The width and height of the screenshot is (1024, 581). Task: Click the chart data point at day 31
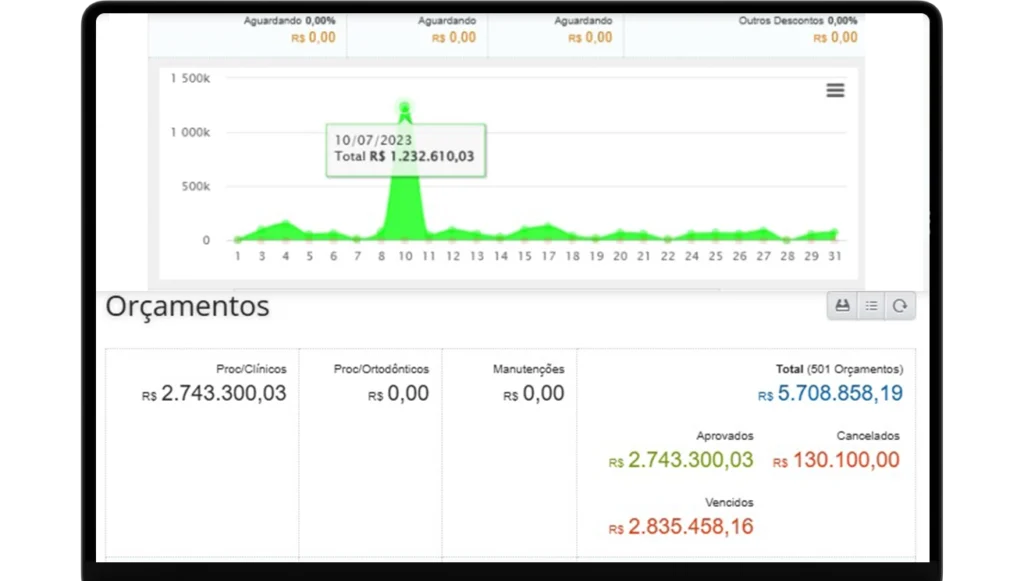[834, 233]
